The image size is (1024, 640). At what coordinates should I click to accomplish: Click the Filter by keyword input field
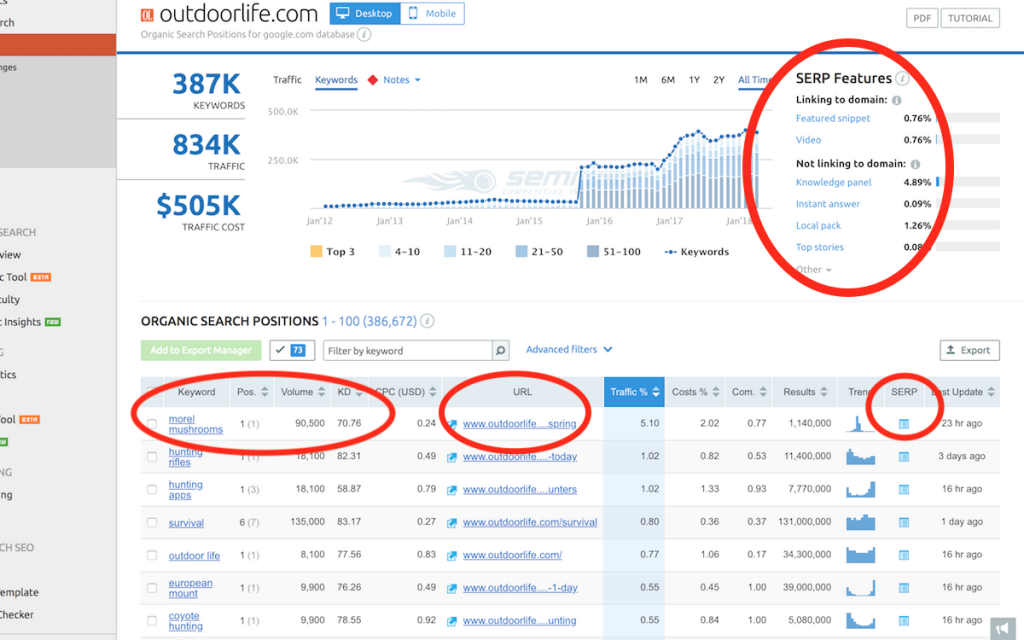point(408,351)
